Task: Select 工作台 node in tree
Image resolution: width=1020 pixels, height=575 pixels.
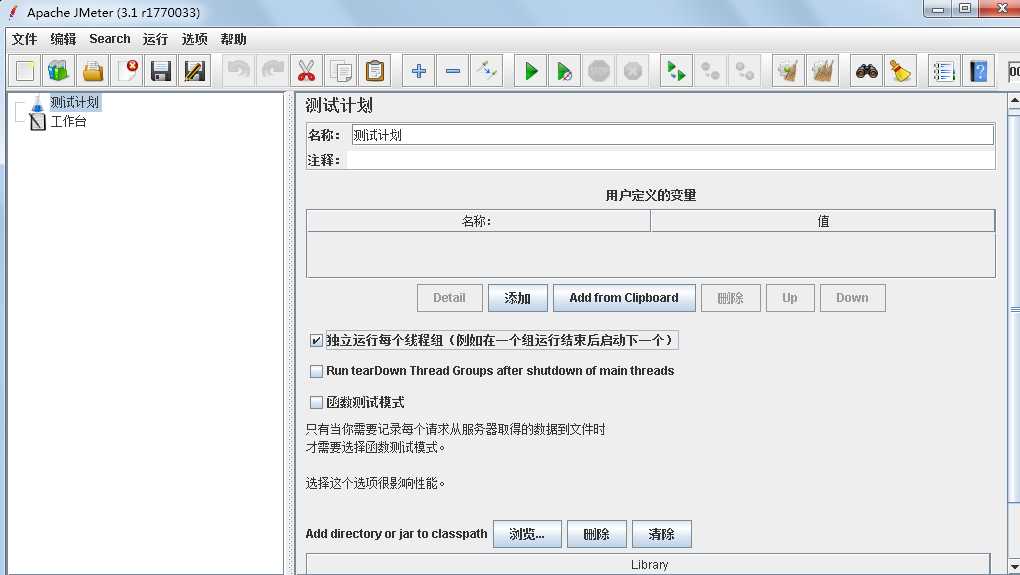Action: pyautogui.click(x=68, y=121)
